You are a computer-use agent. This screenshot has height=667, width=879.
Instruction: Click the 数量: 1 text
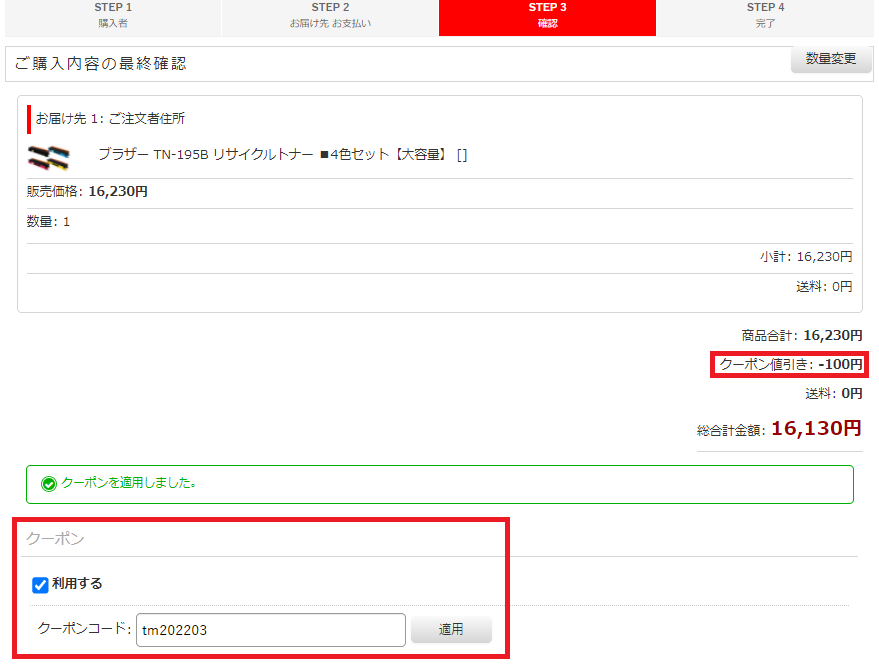pyautogui.click(x=48, y=222)
